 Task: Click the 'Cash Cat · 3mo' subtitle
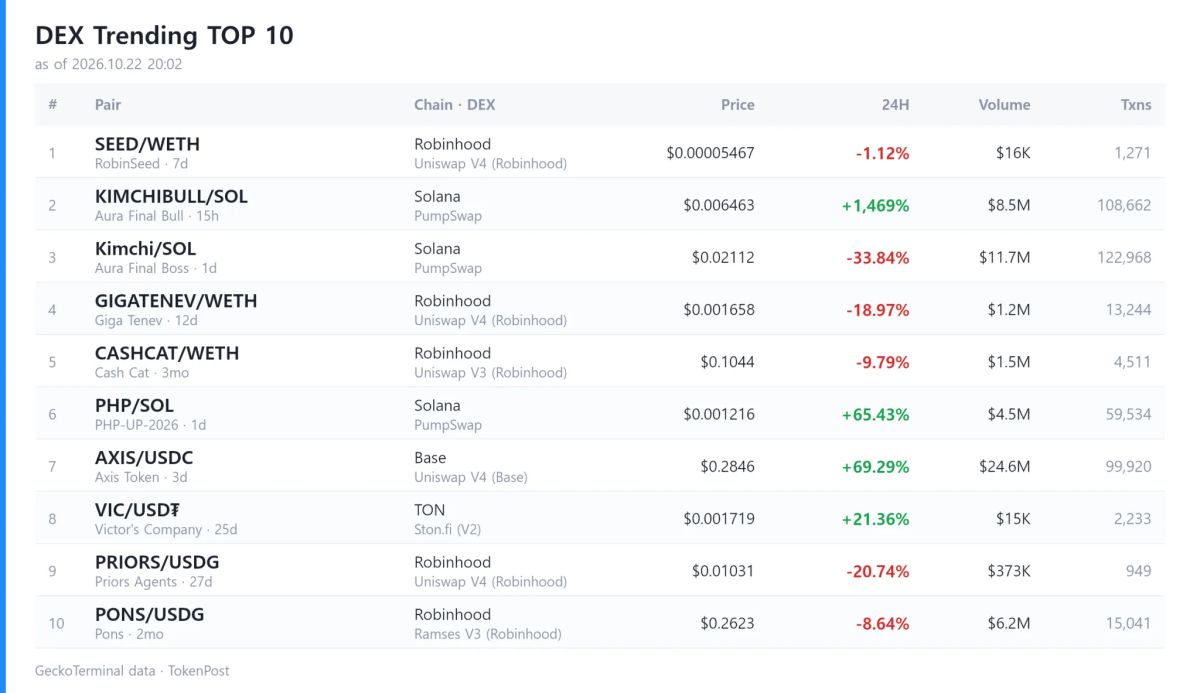tap(142, 372)
